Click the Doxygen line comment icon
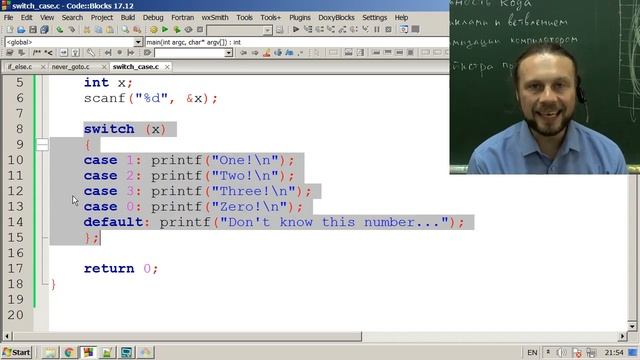This screenshot has width=640, height=360. click(x=48, y=53)
